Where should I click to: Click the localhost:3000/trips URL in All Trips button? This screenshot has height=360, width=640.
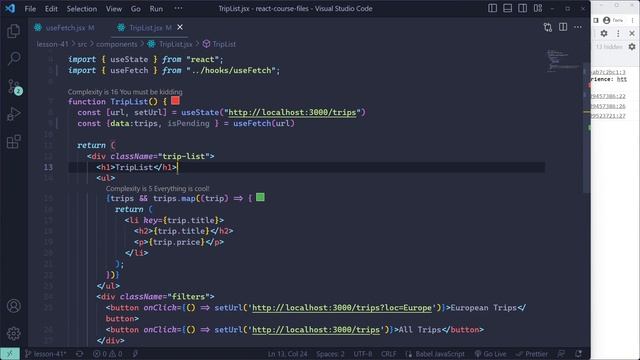point(316,330)
